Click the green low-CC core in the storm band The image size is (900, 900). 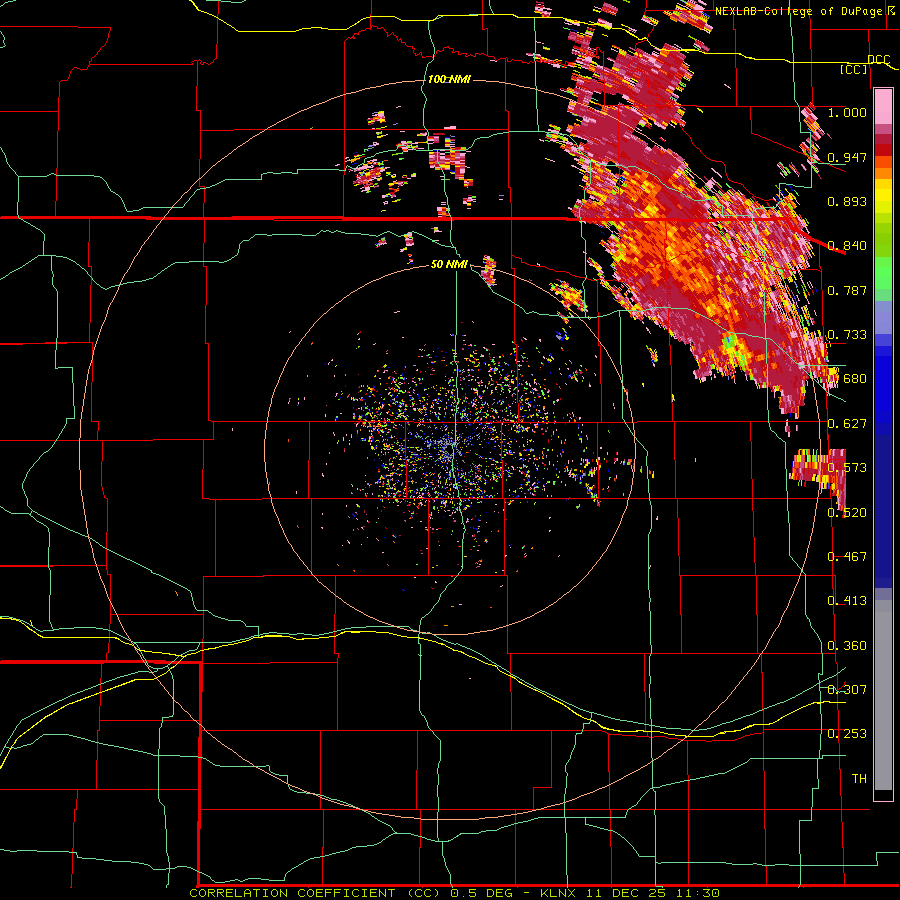(730, 343)
